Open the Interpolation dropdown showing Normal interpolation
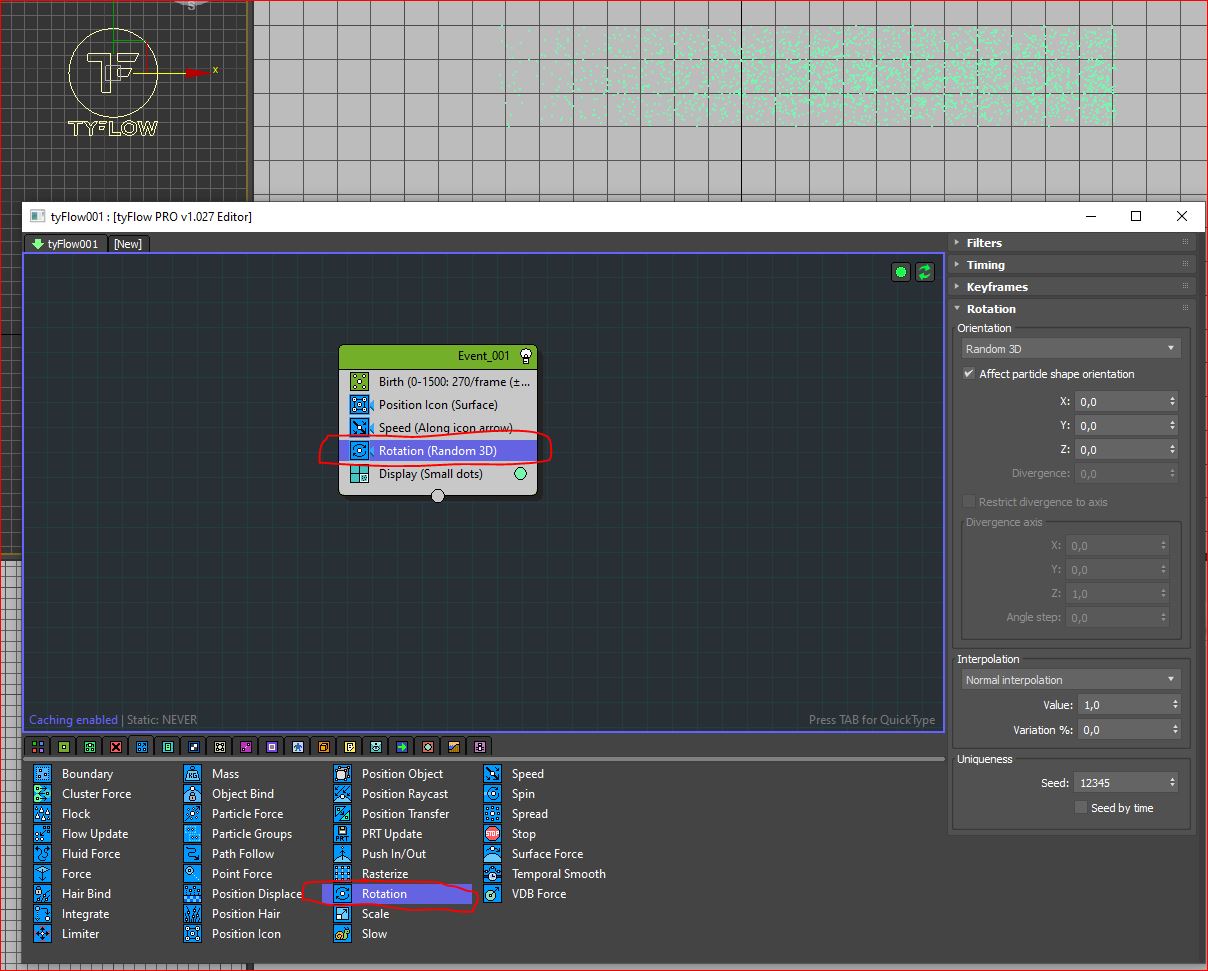 pyautogui.click(x=1071, y=680)
